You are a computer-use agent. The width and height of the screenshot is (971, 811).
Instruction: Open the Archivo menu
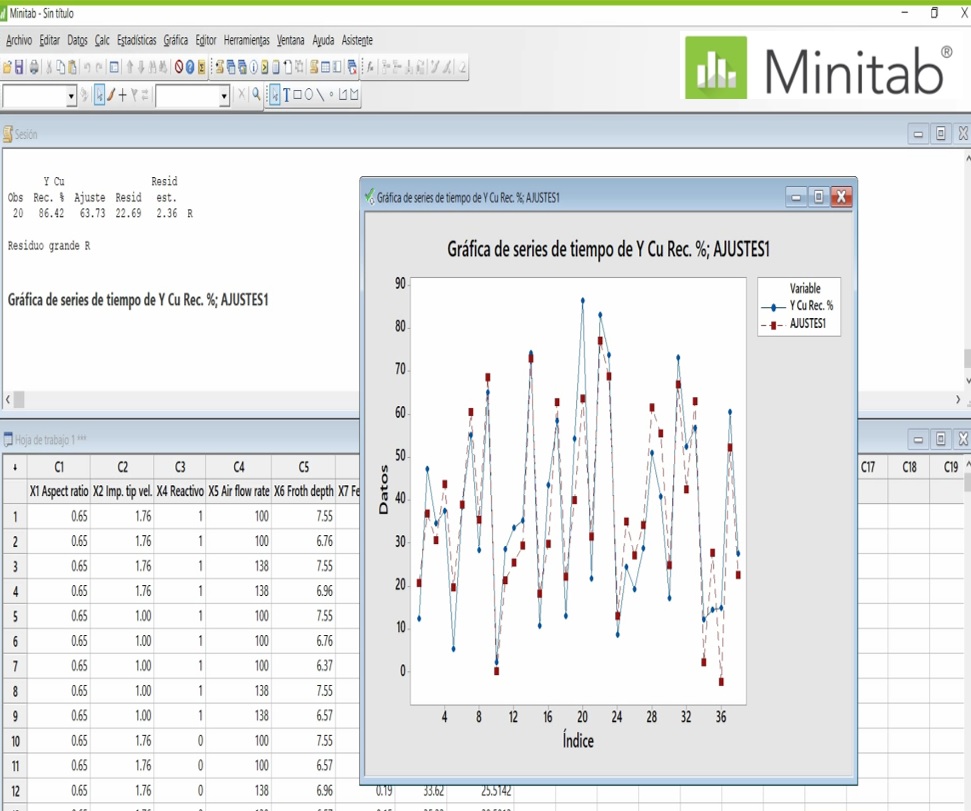click(19, 40)
